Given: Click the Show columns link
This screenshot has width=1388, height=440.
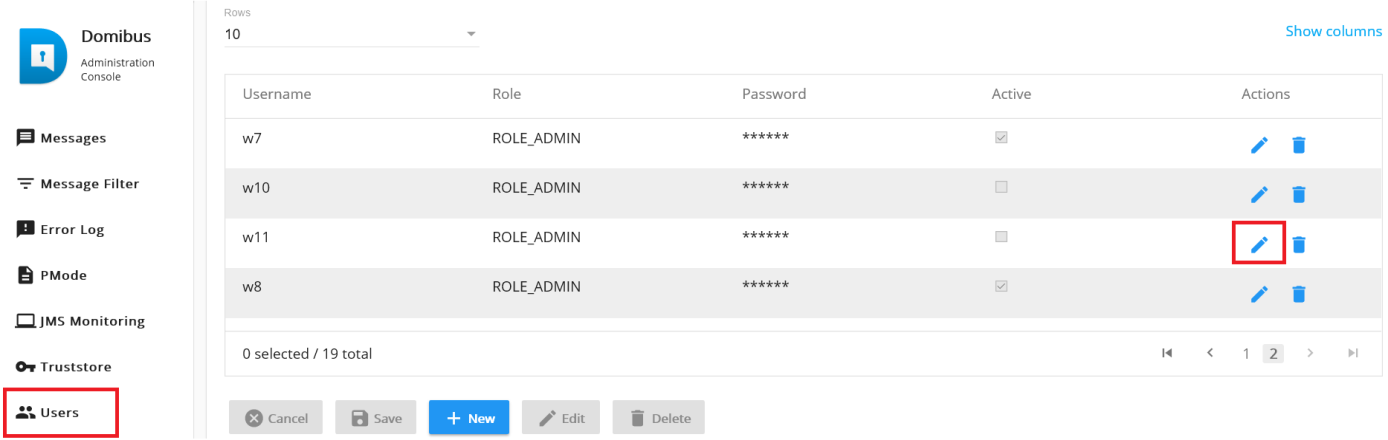Looking at the screenshot, I should coord(1333,31).
